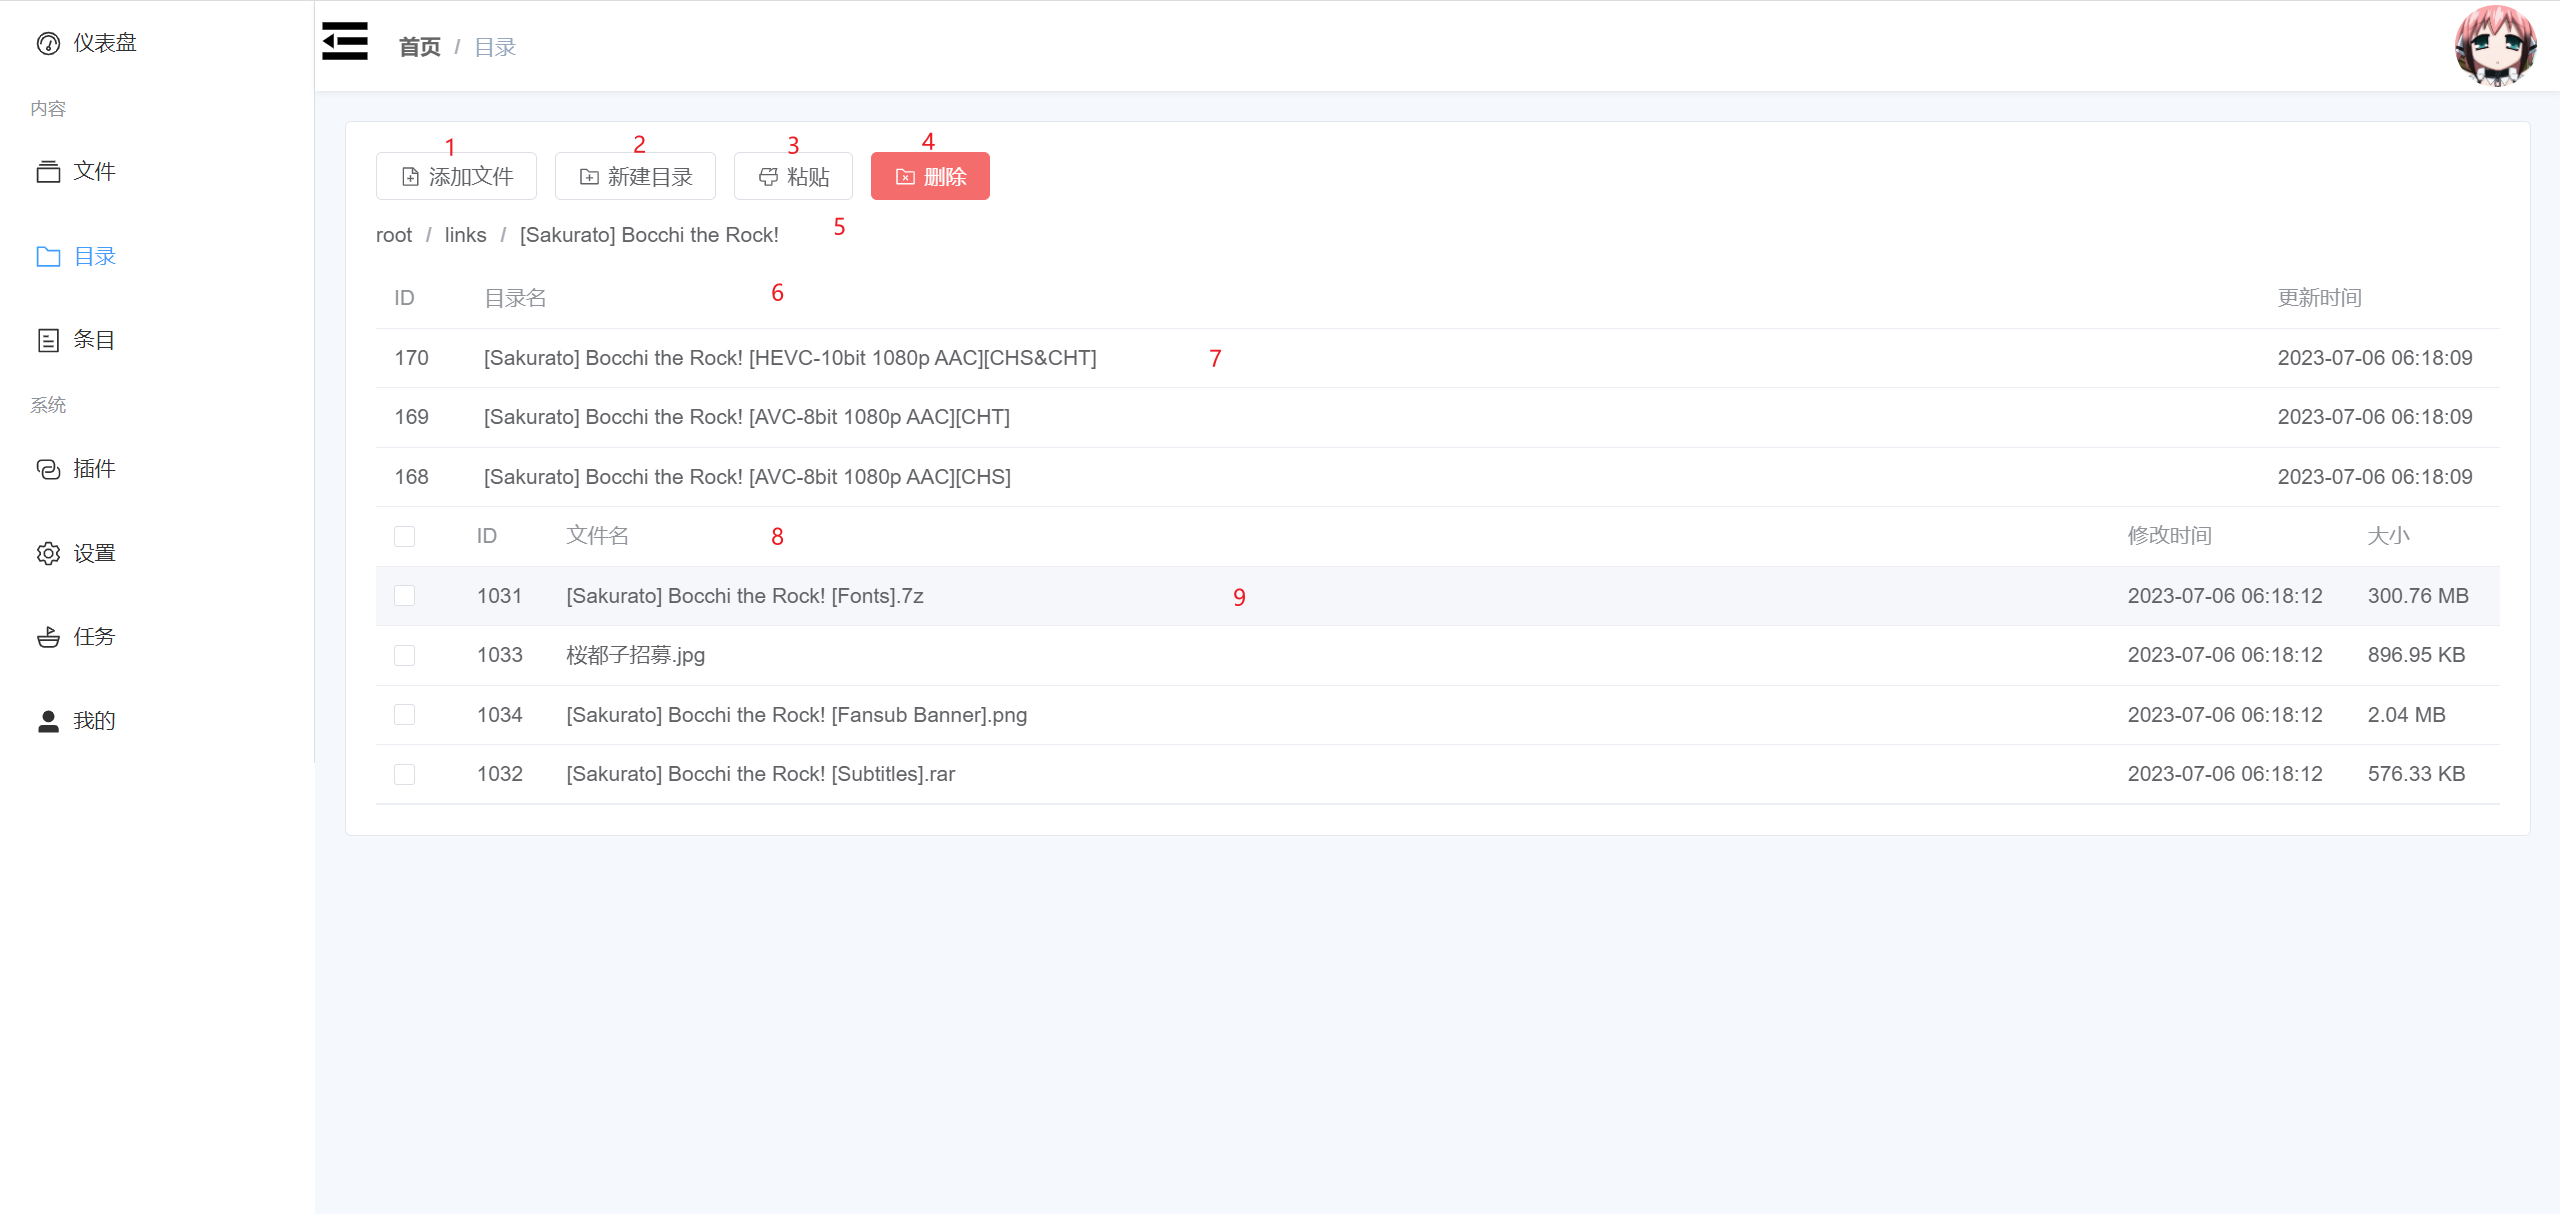Check the box for file 1034
This screenshot has height=1214, width=2560.
(x=404, y=715)
